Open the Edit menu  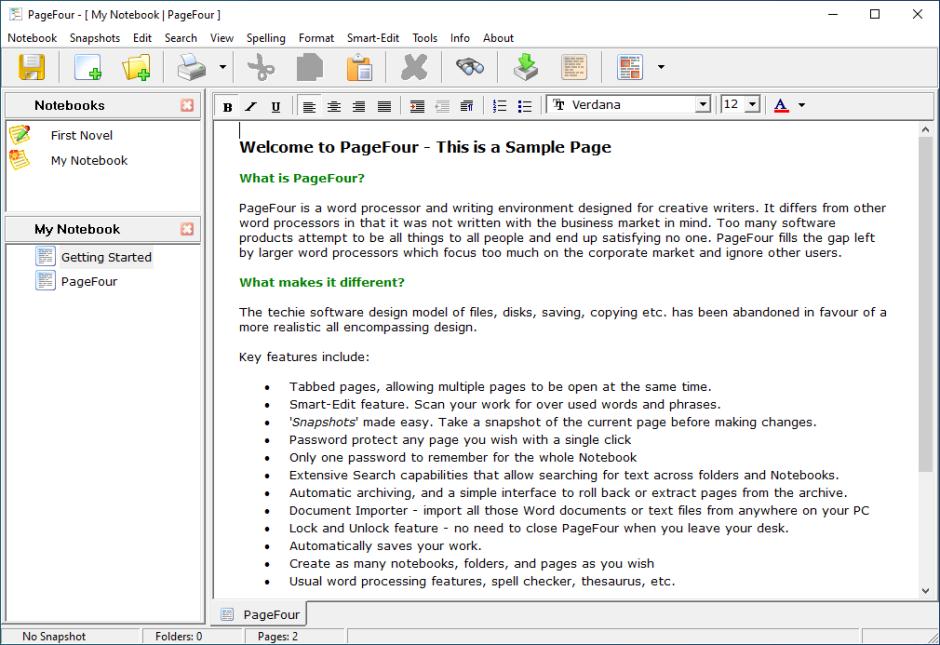[142, 38]
